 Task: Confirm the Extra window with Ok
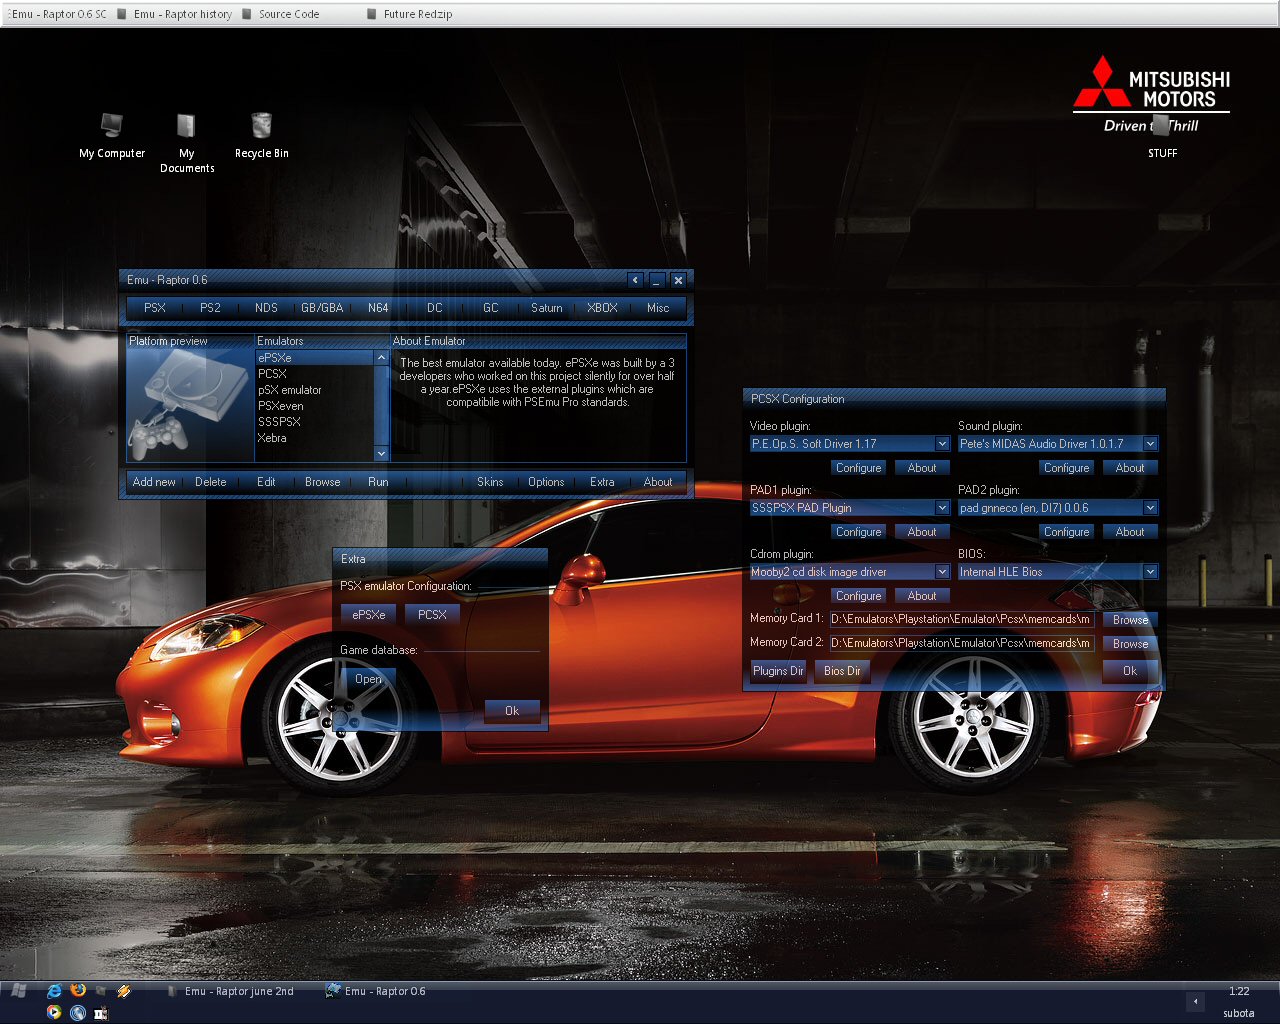(512, 711)
